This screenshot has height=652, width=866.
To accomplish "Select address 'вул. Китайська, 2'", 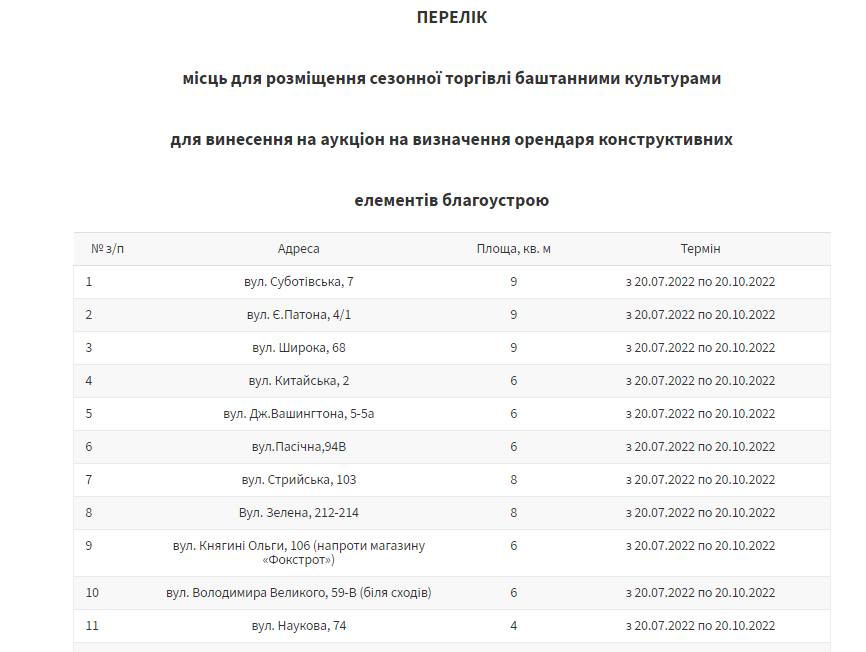I will (x=299, y=381).
